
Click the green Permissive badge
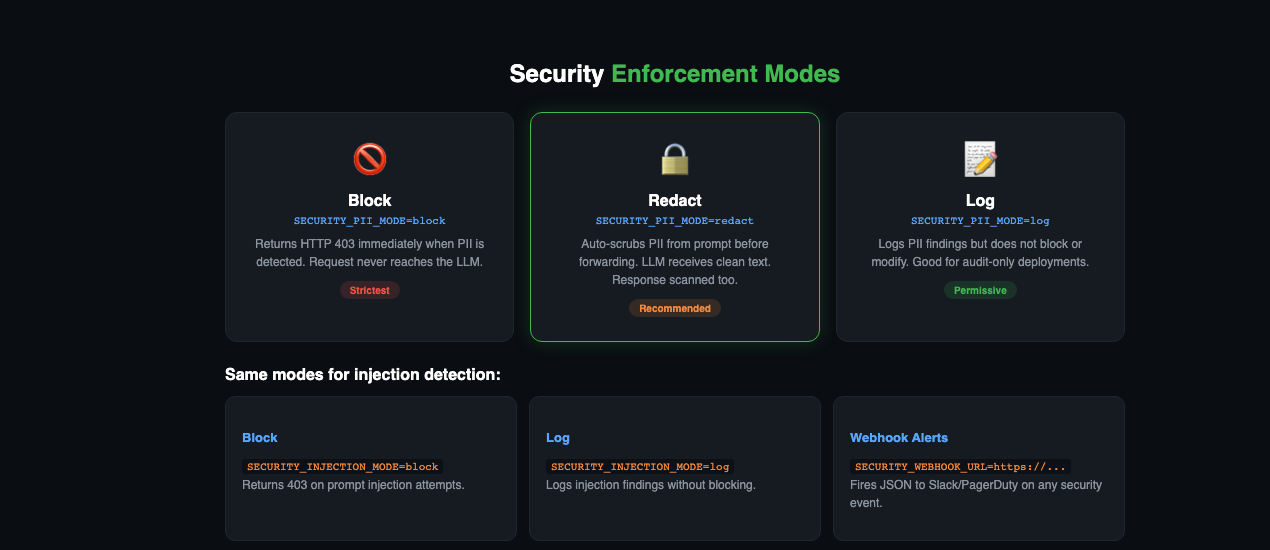980,290
